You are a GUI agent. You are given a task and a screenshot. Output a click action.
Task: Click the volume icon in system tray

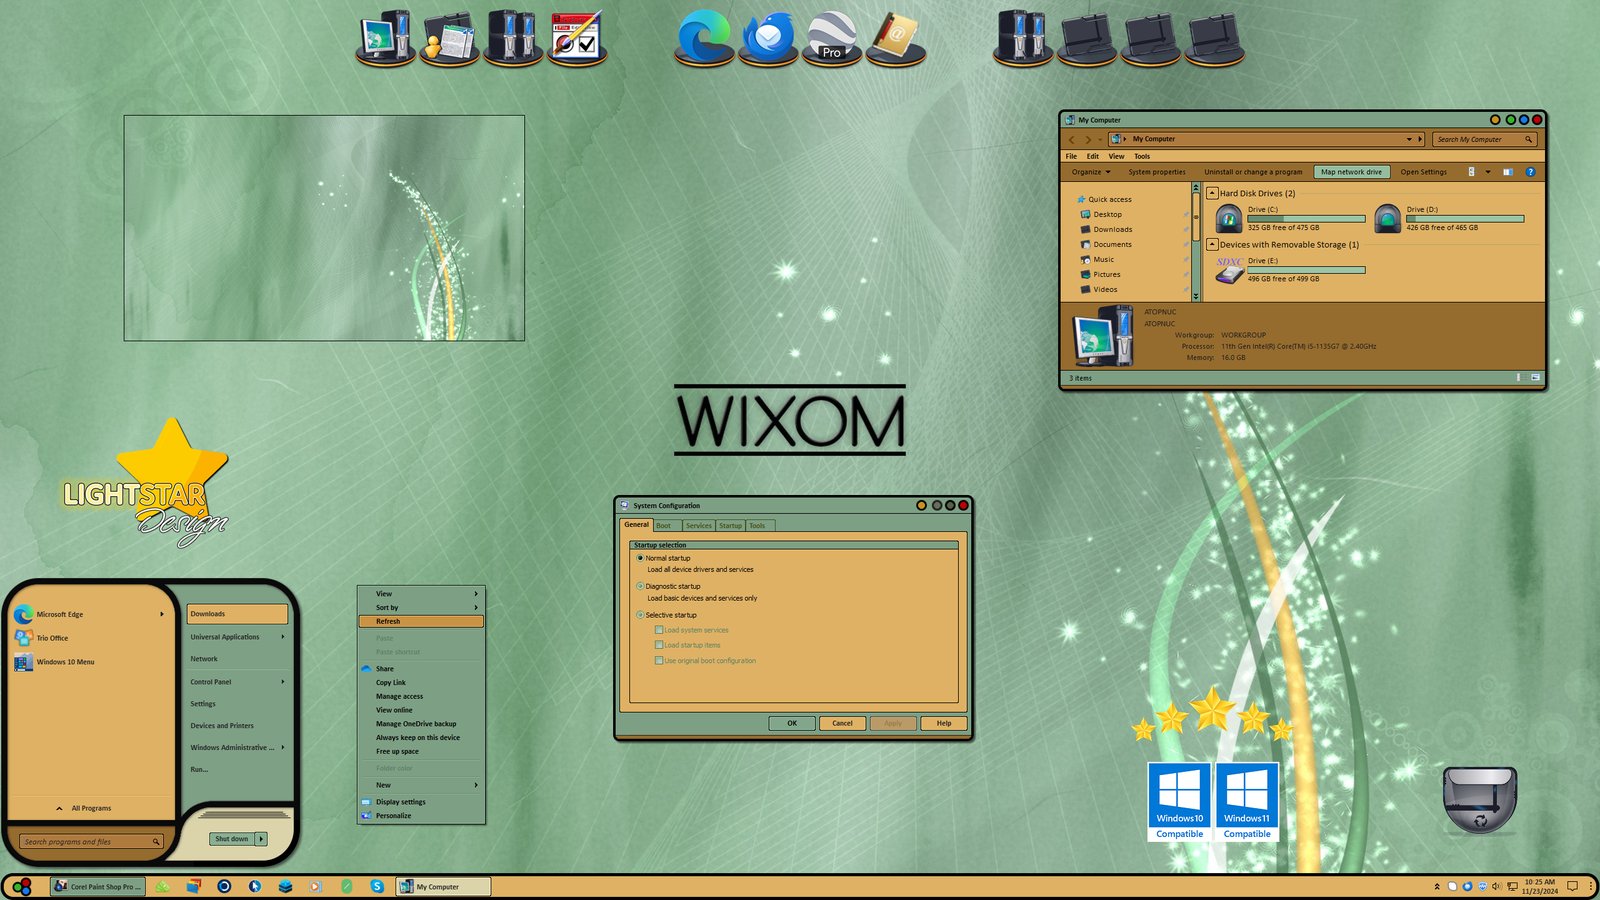[1497, 886]
